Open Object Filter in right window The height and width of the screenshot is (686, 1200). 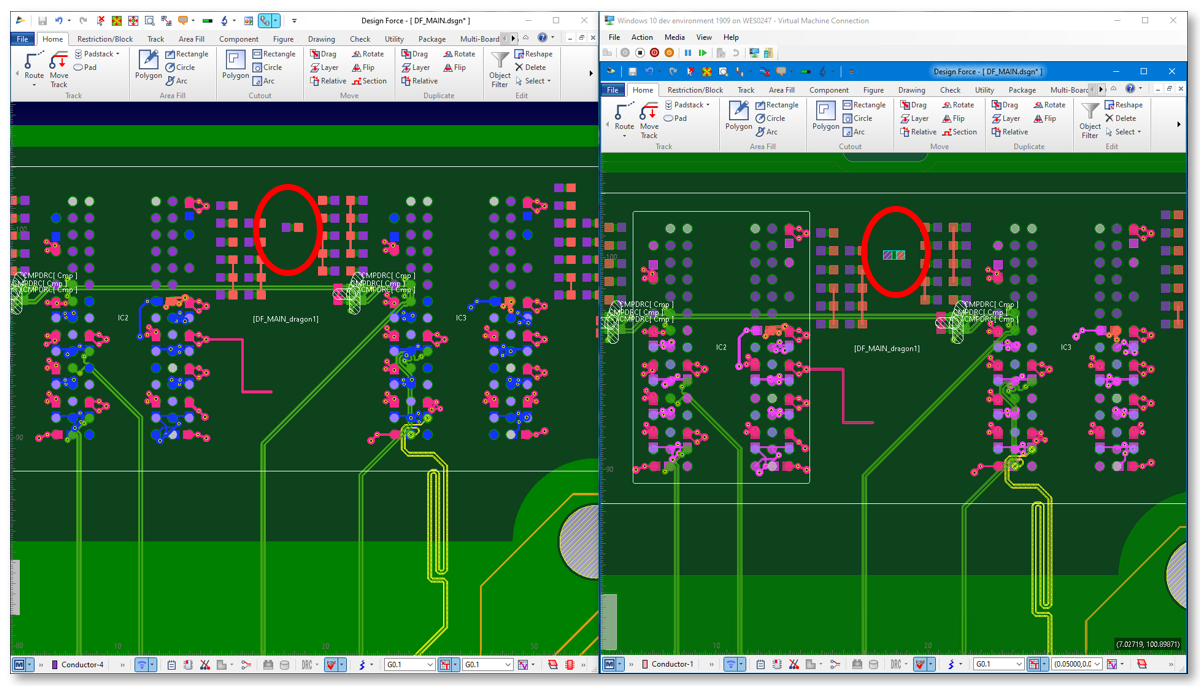tap(1090, 119)
